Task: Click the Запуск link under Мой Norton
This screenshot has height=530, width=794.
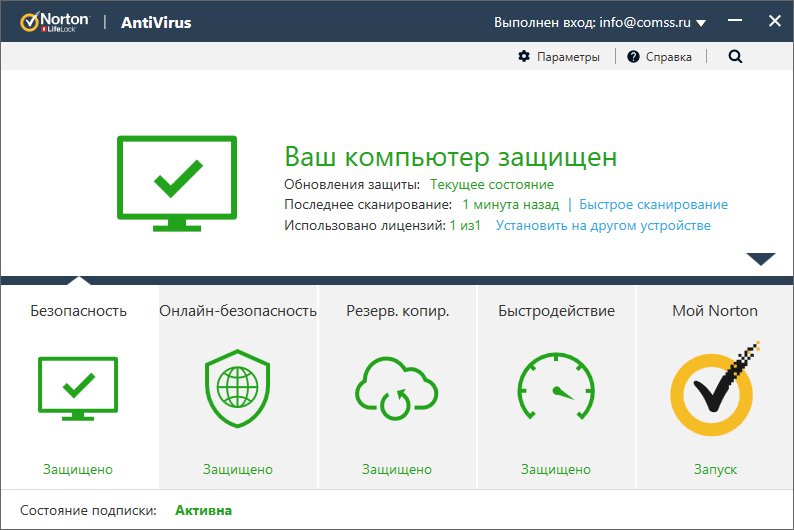Action: [715, 470]
